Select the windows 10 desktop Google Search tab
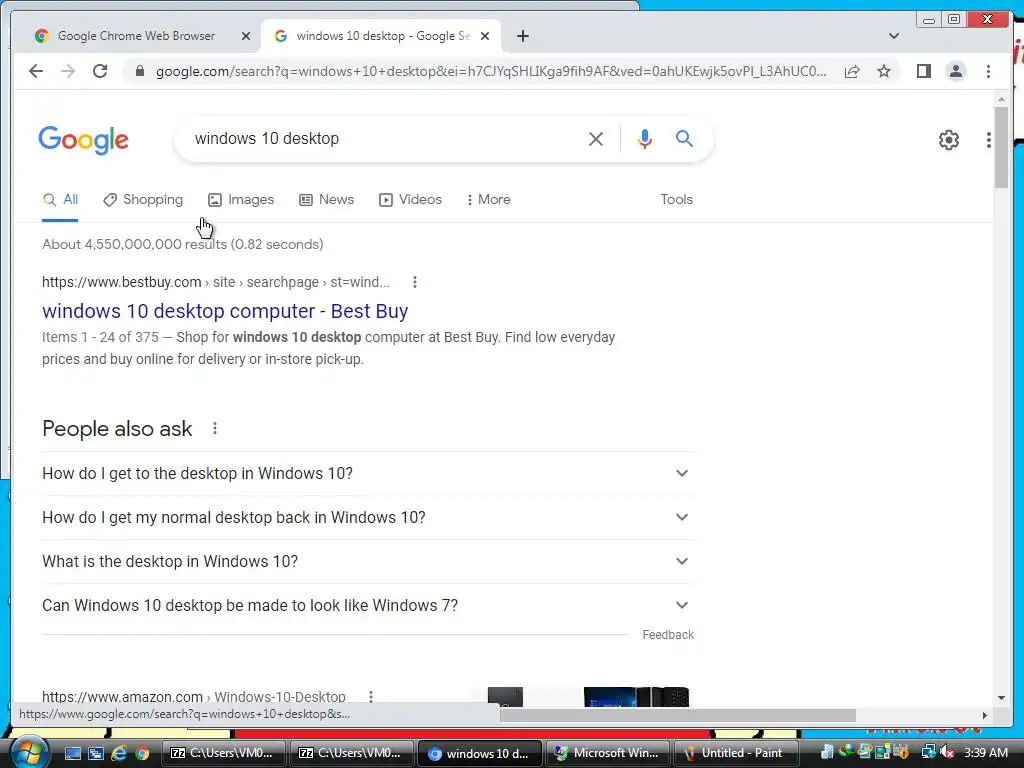The height and width of the screenshot is (768, 1024). point(382,36)
